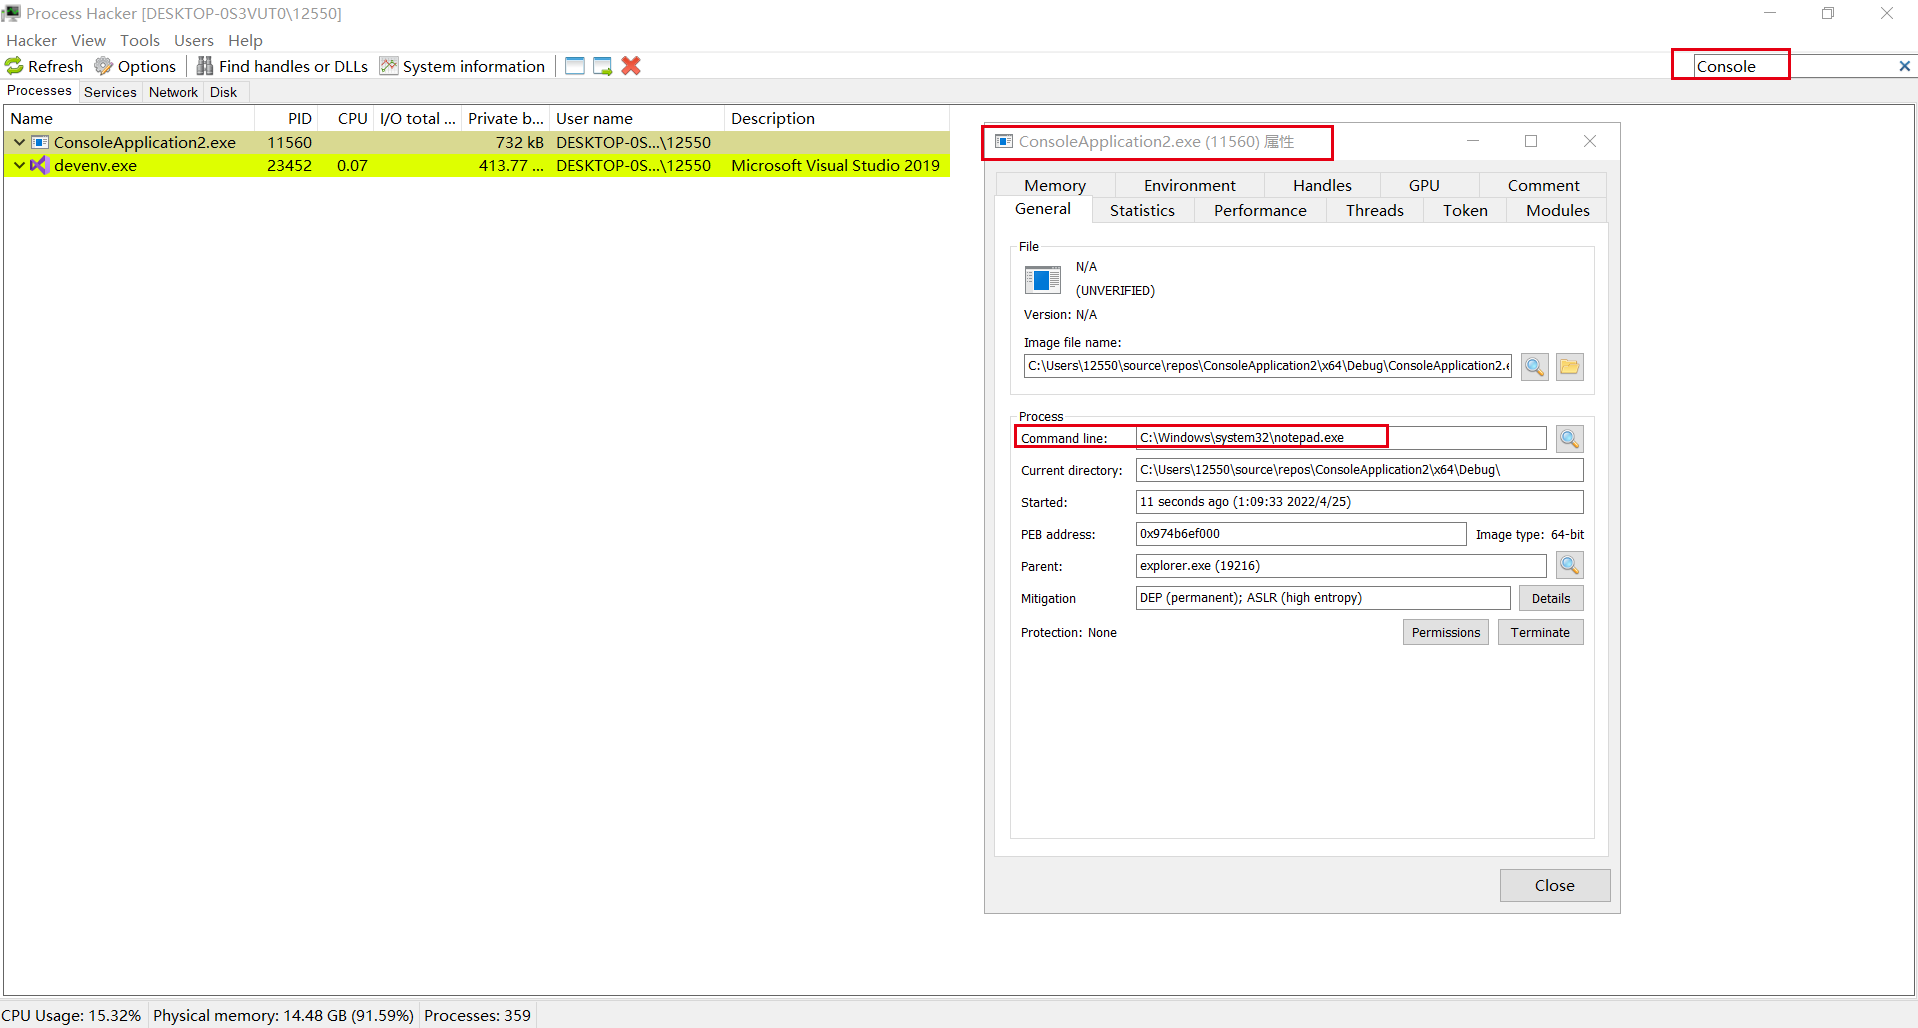Click the red X kill window icon
Viewport: 1918px width, 1028px height.
point(631,66)
